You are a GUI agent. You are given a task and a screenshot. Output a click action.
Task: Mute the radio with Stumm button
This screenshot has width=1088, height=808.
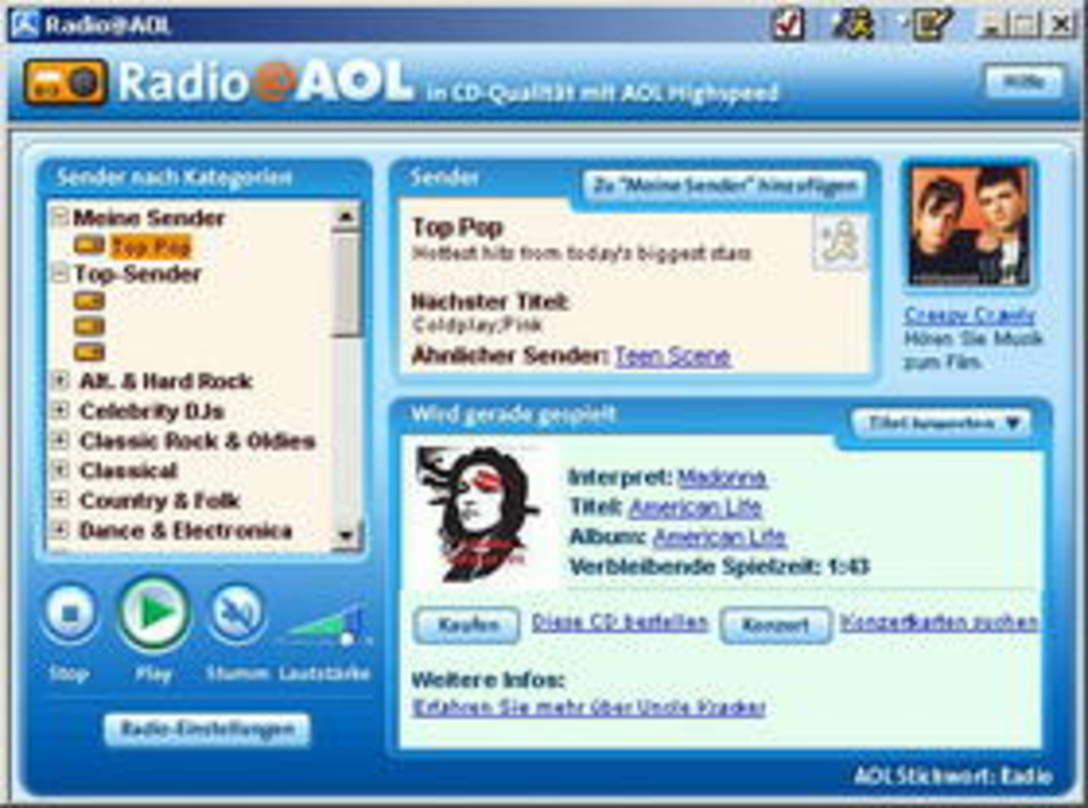(237, 613)
